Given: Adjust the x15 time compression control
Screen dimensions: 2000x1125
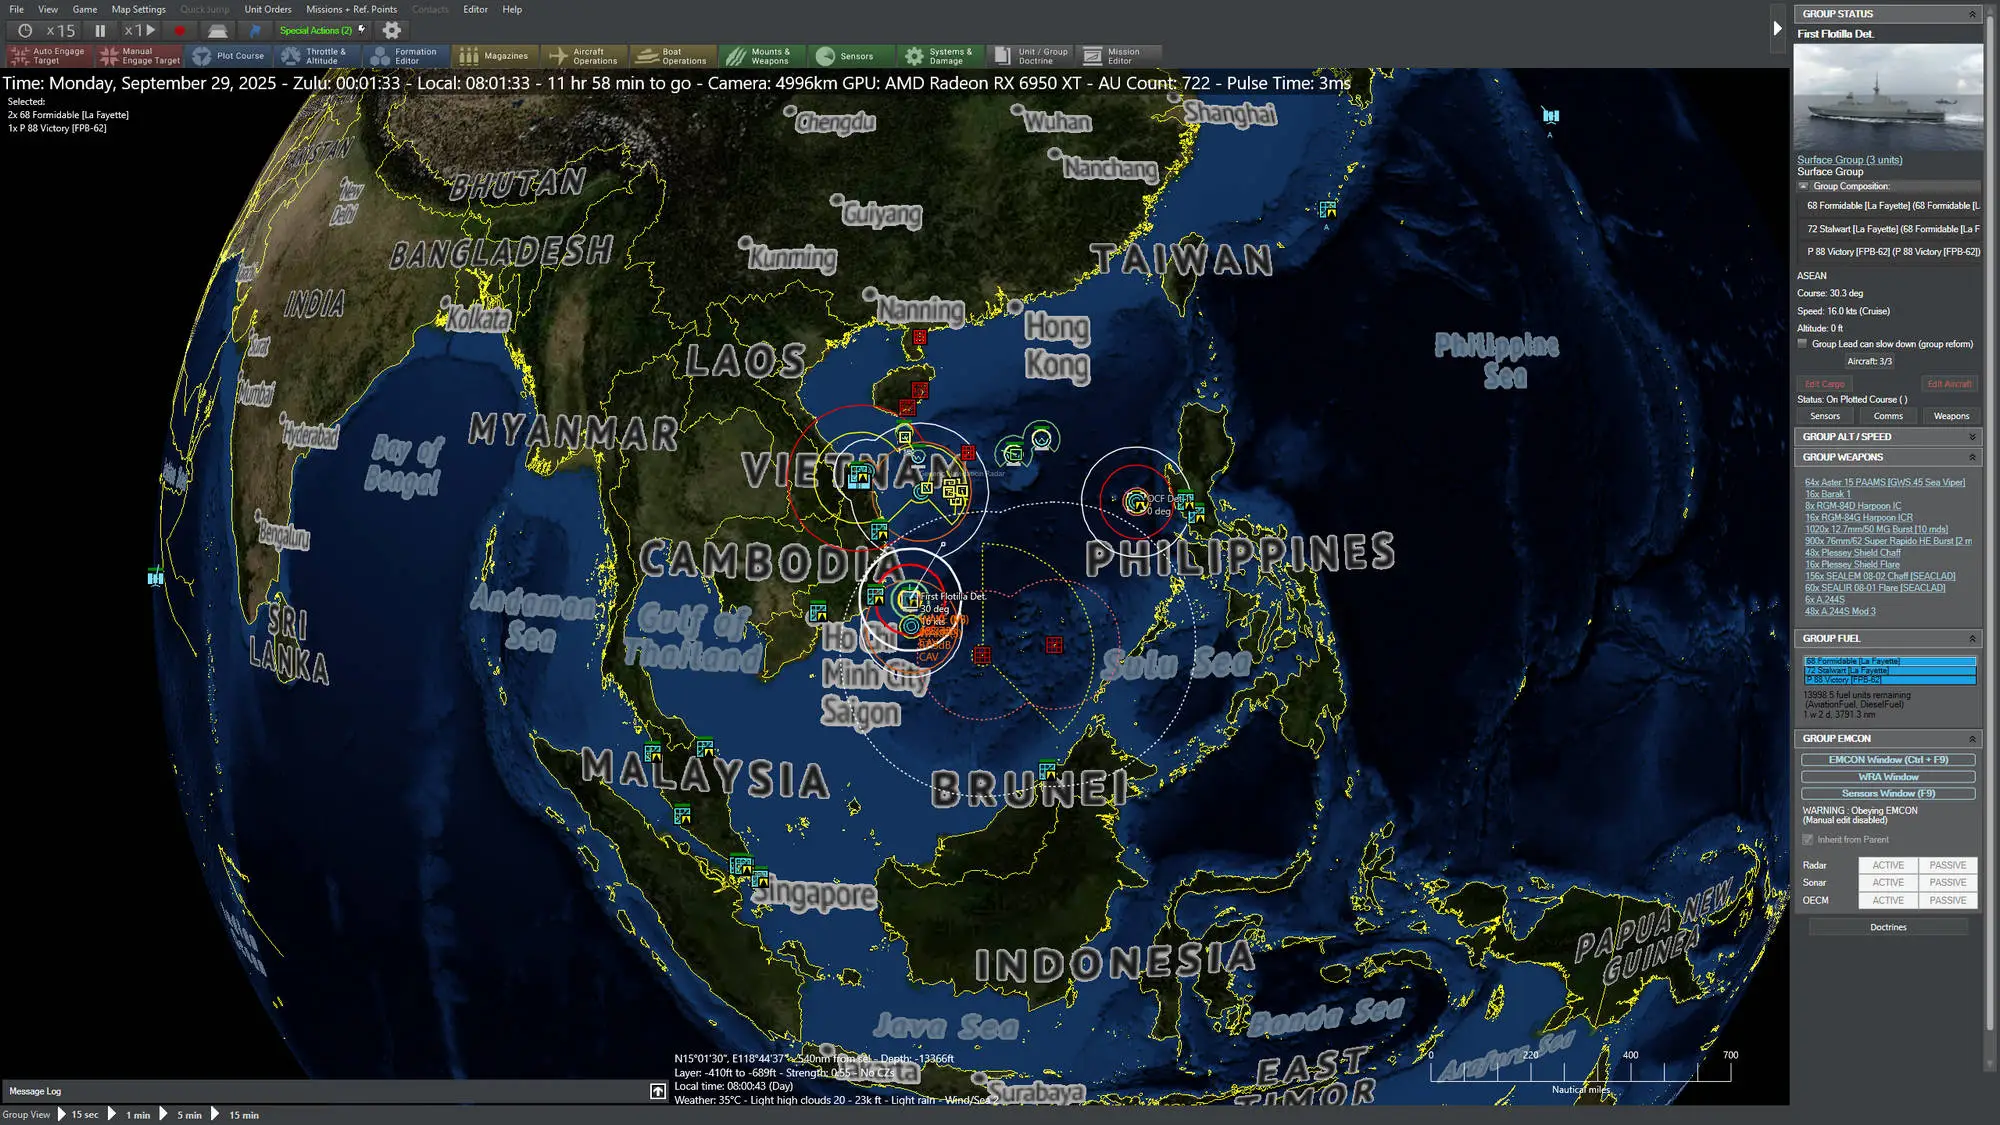Looking at the screenshot, I should 60,30.
